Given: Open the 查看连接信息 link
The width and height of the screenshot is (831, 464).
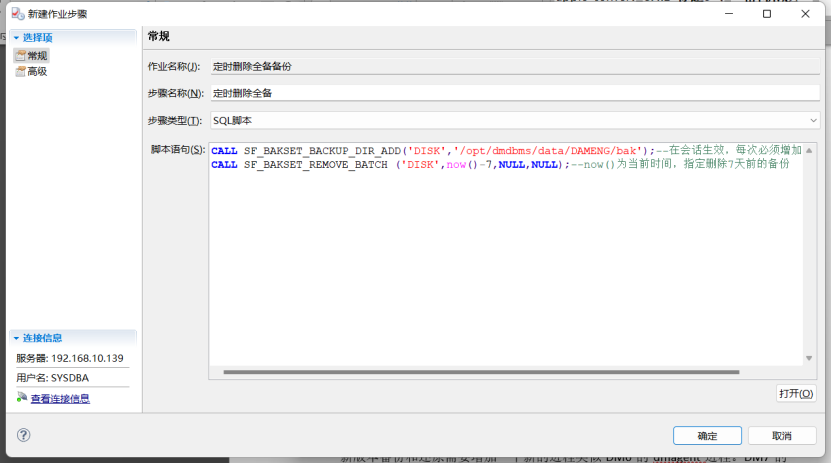Looking at the screenshot, I should coord(60,398).
